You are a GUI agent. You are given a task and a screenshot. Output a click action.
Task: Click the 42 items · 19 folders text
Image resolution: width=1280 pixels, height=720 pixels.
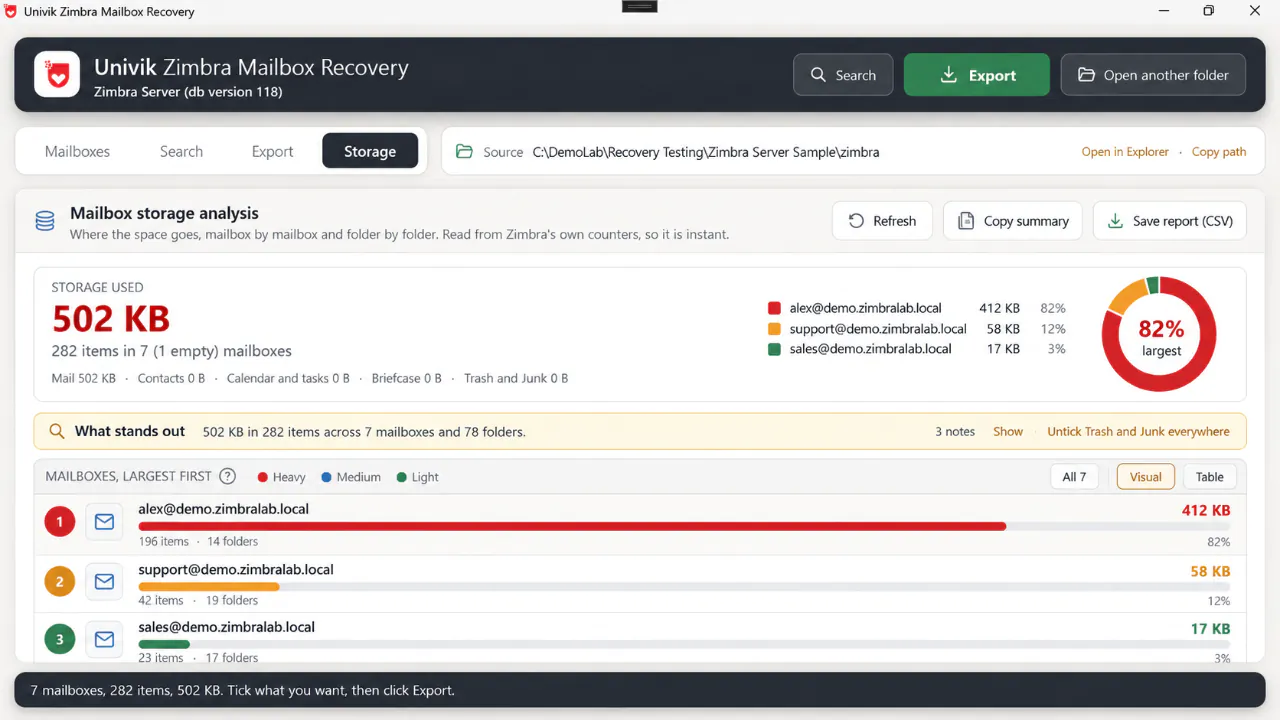198,600
